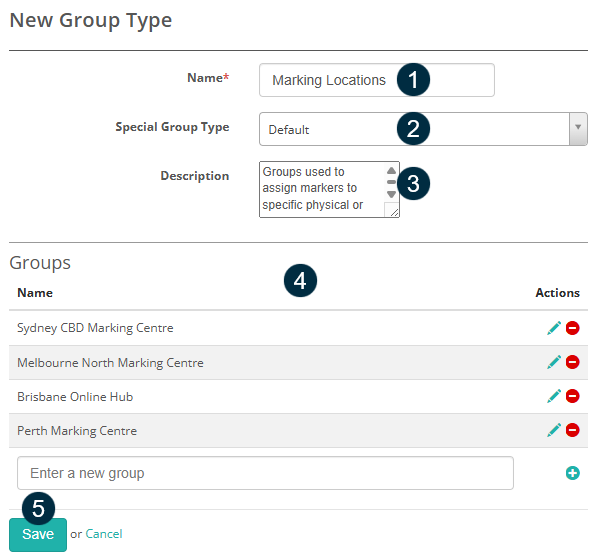Click the pencil icon for Brisbane Online Hub
The height and width of the screenshot is (560, 600).
(554, 396)
